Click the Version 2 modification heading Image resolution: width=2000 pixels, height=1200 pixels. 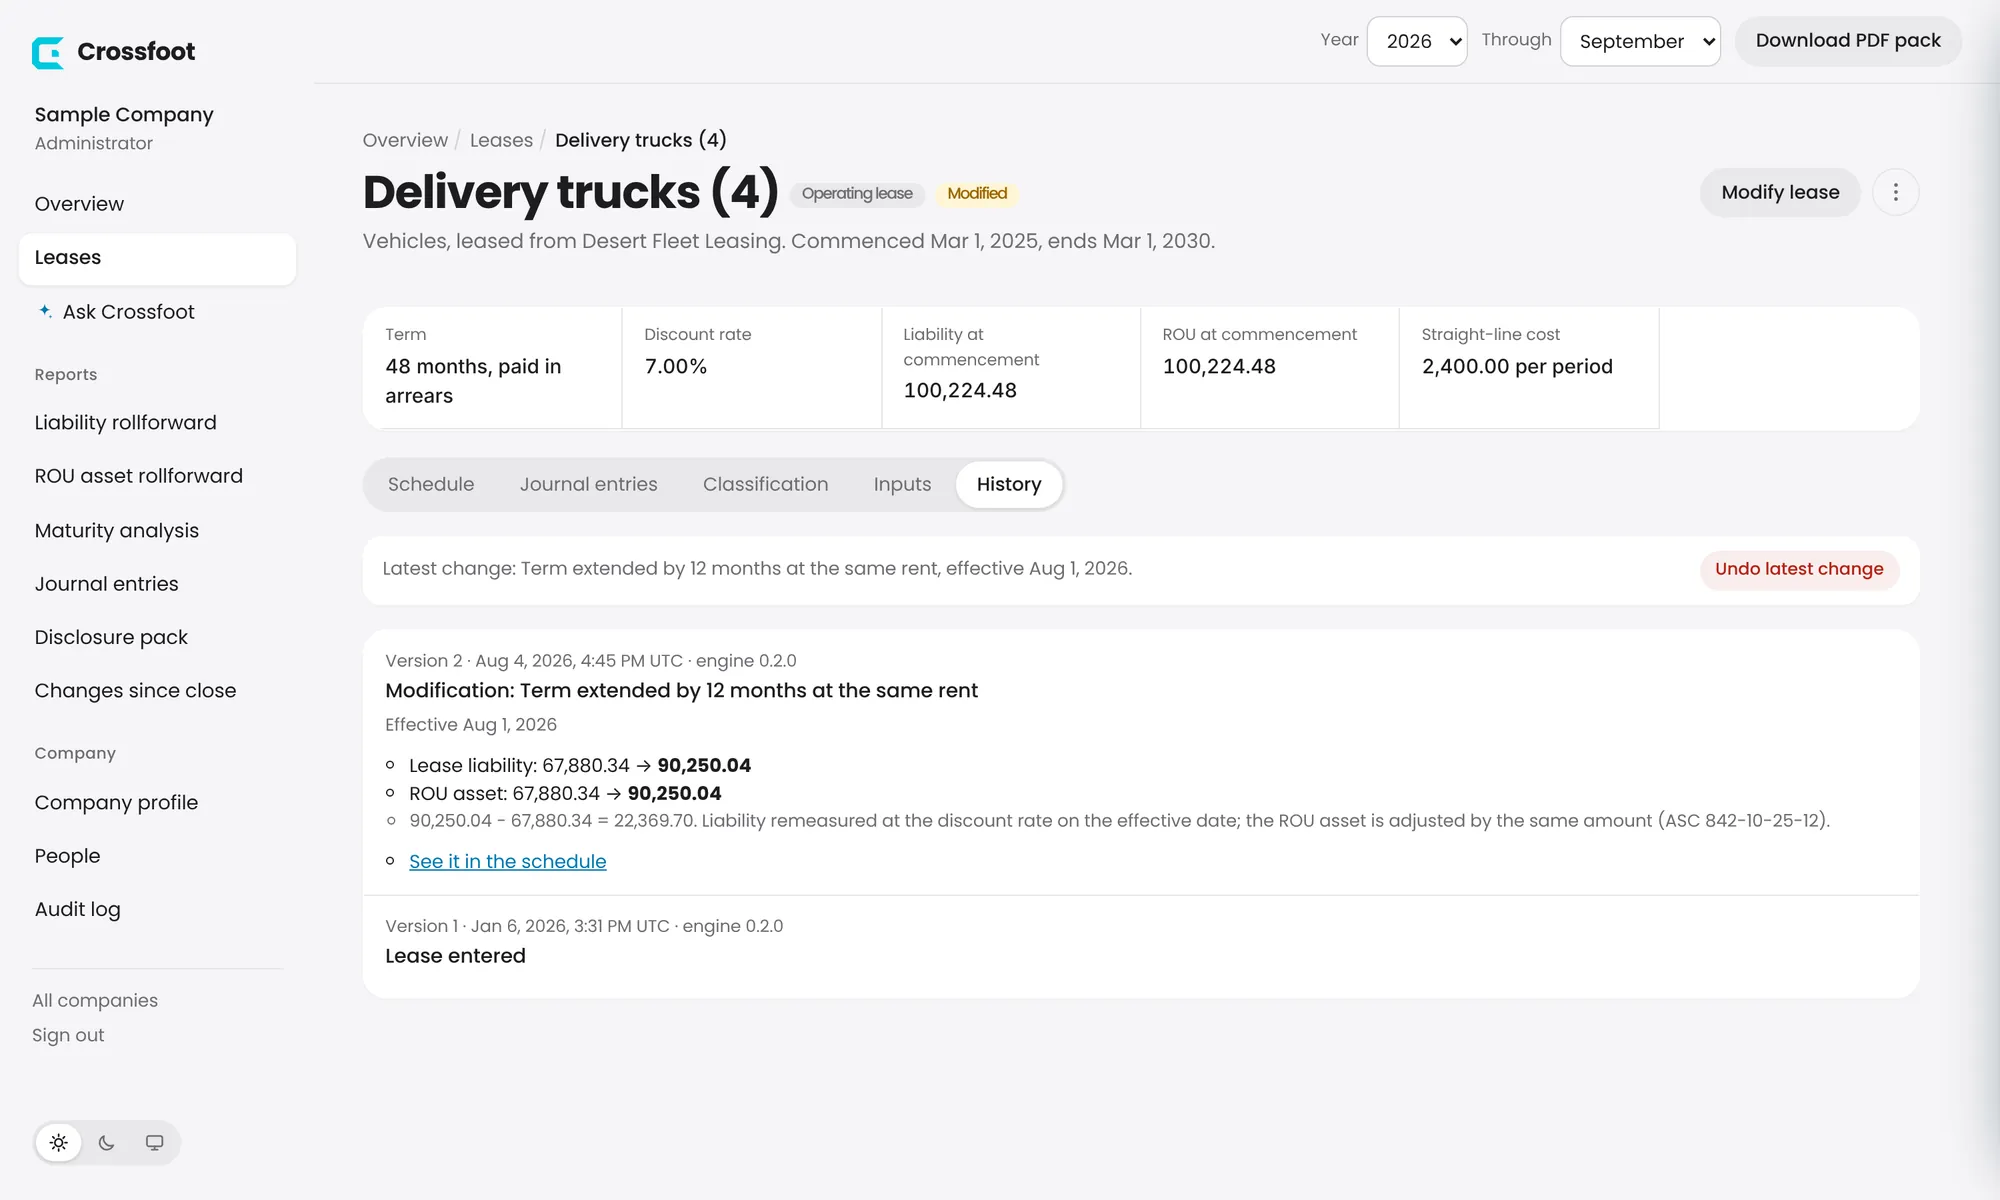681,691
